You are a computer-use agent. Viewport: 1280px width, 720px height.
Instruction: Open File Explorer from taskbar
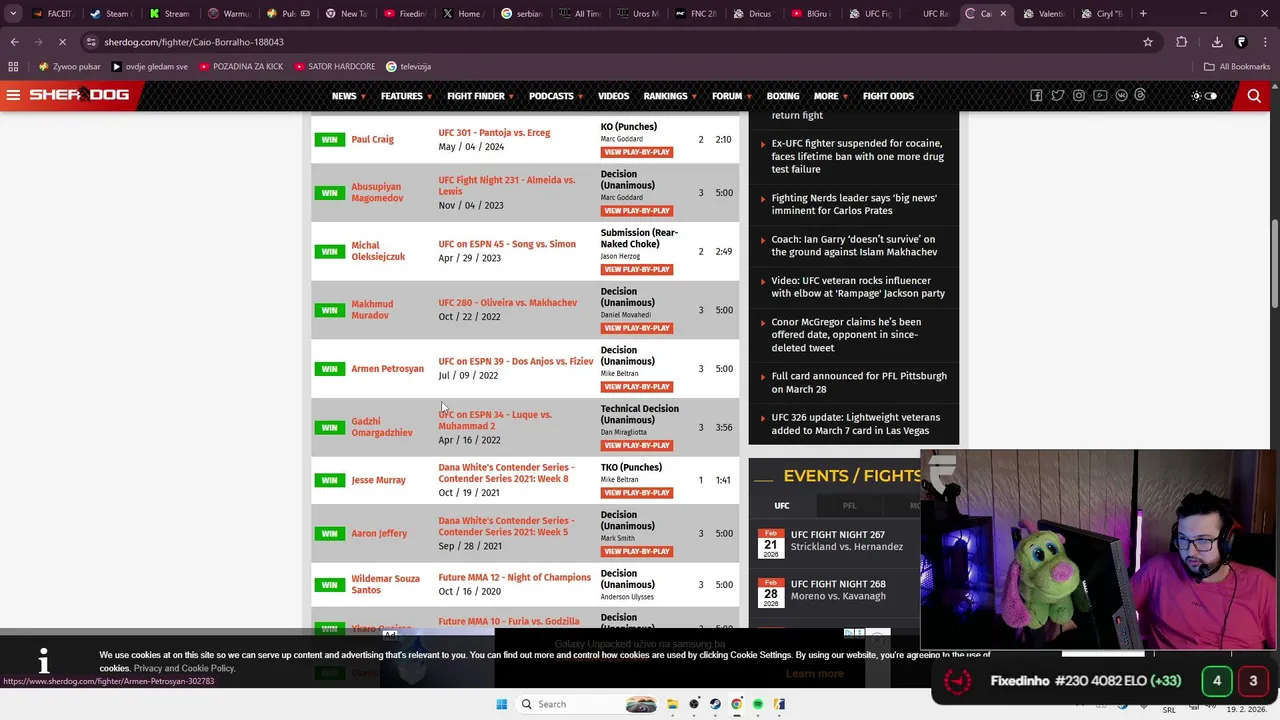[x=673, y=704]
